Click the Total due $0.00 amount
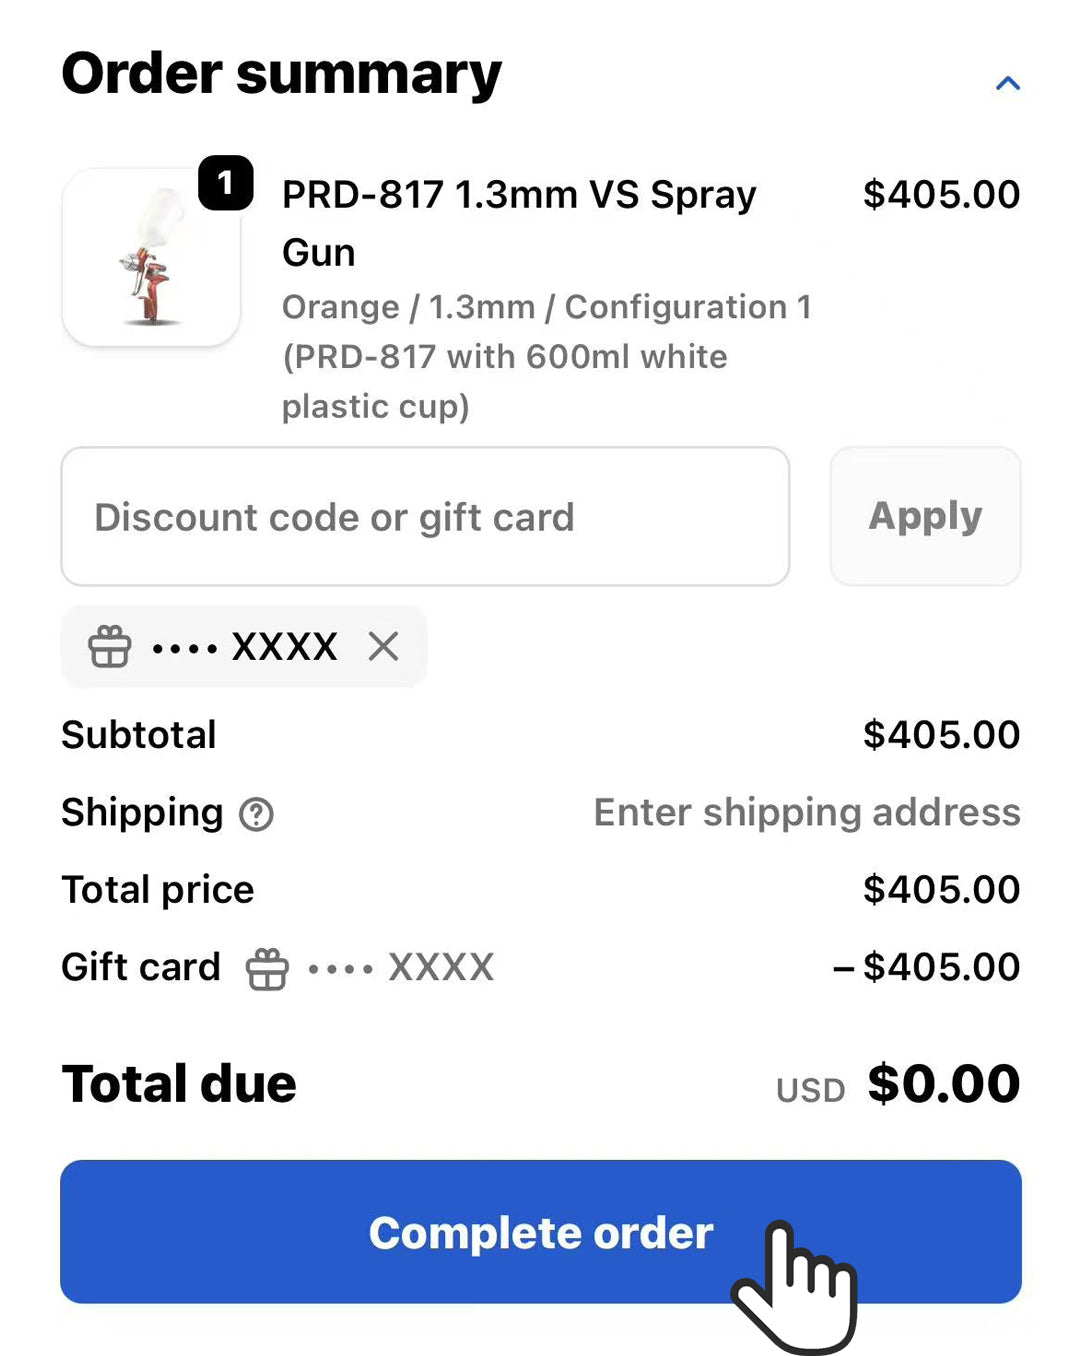Screen dimensions: 1080x1356 [x=943, y=1084]
